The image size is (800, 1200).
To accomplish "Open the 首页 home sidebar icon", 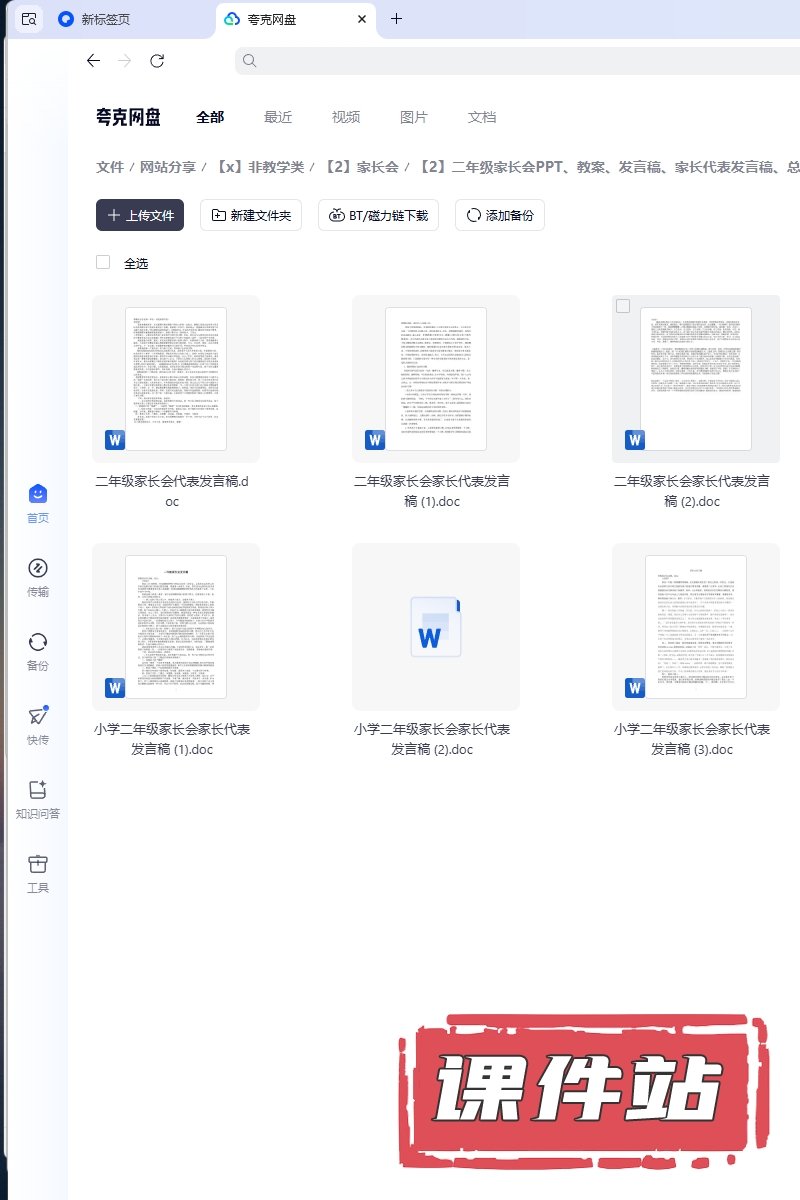I will (x=37, y=495).
